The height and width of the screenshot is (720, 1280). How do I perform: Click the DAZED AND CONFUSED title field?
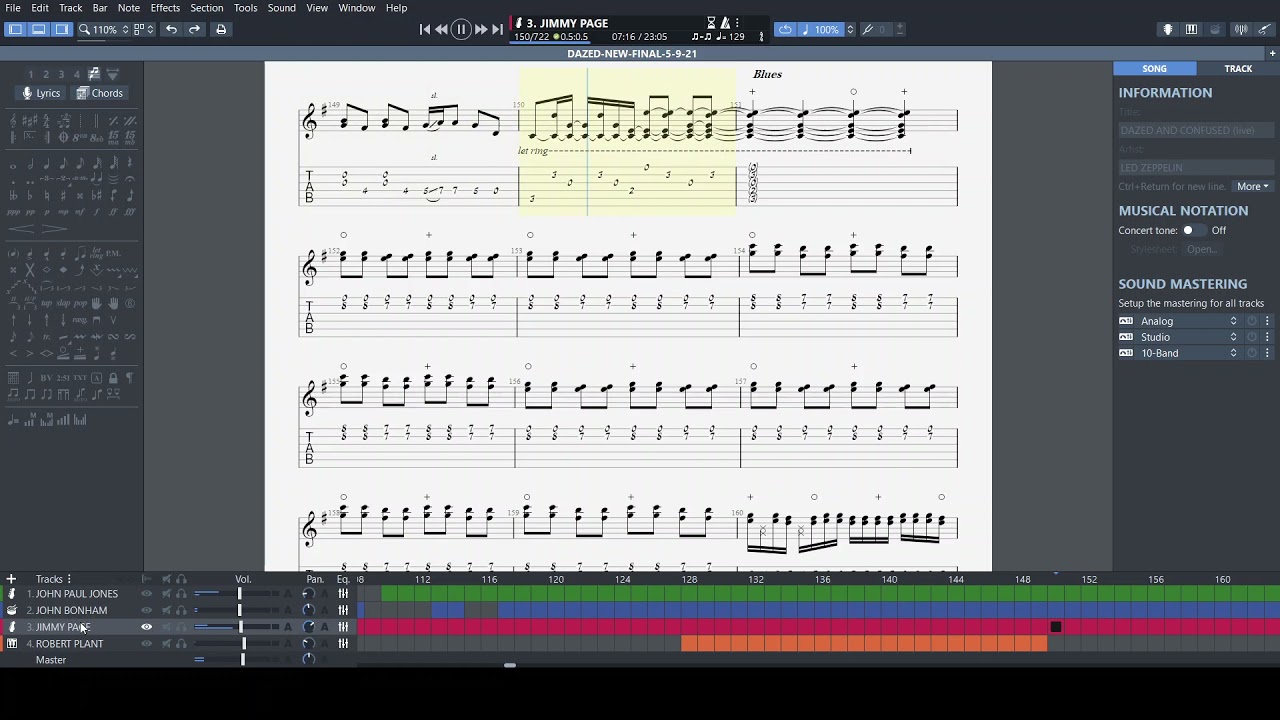[x=1196, y=130]
